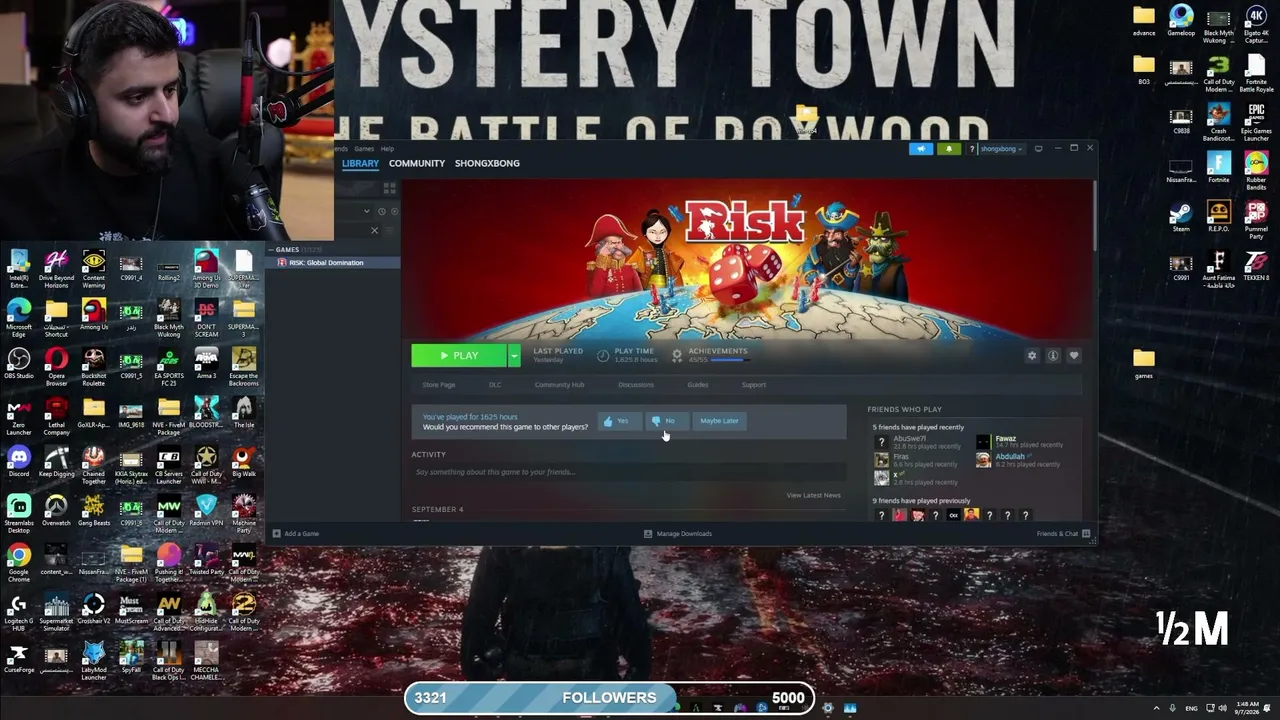Add RISK to favorites with heart icon
This screenshot has width=1280, height=720.
click(x=1074, y=356)
